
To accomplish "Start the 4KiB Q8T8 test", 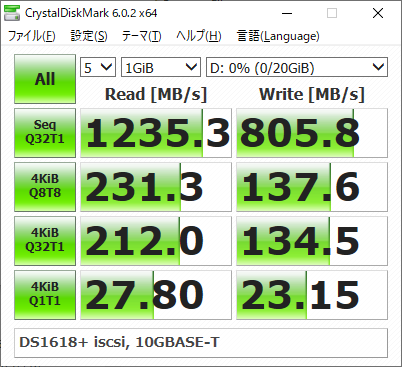I will point(45,187).
